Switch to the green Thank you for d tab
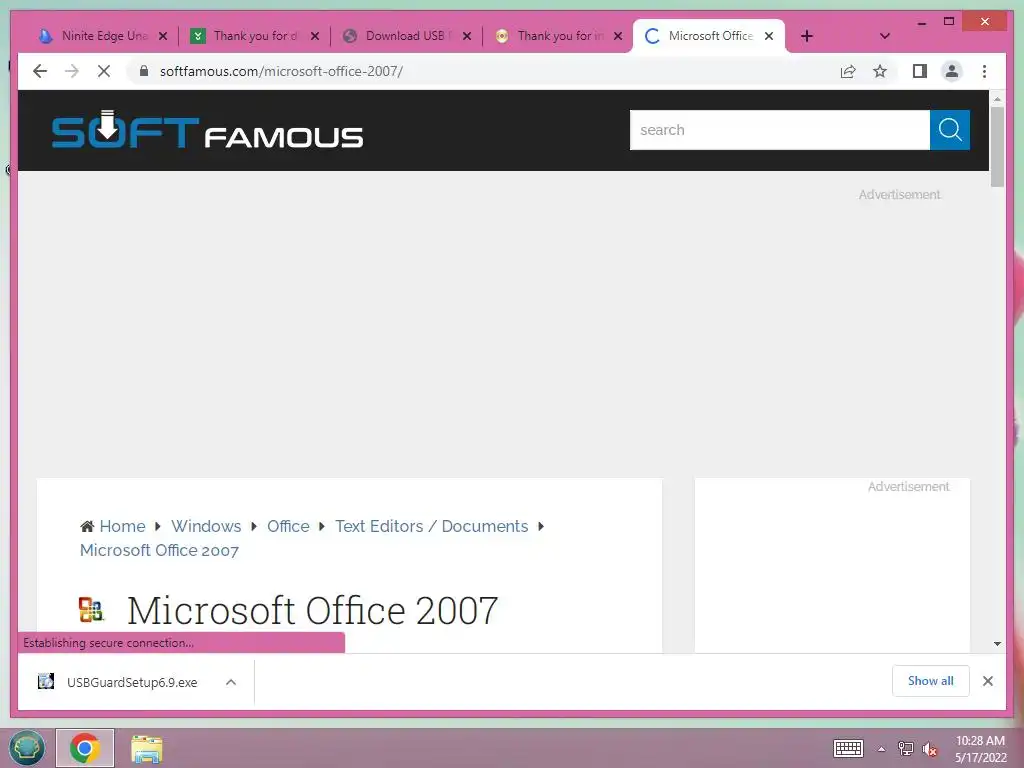The image size is (1024, 768). [x=255, y=36]
